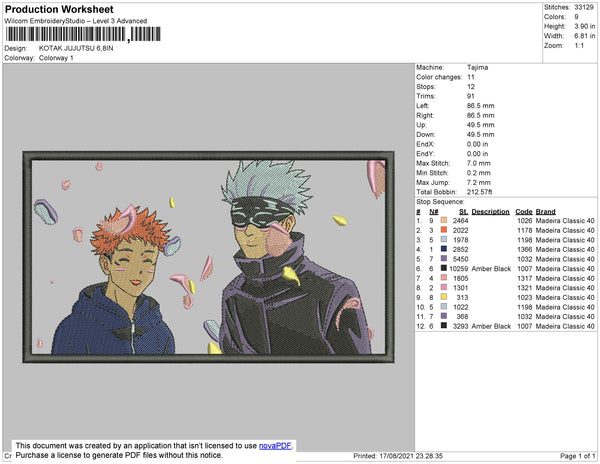Click the stitches count '33129'
Screen dimensions: 600x464
click(x=584, y=7)
